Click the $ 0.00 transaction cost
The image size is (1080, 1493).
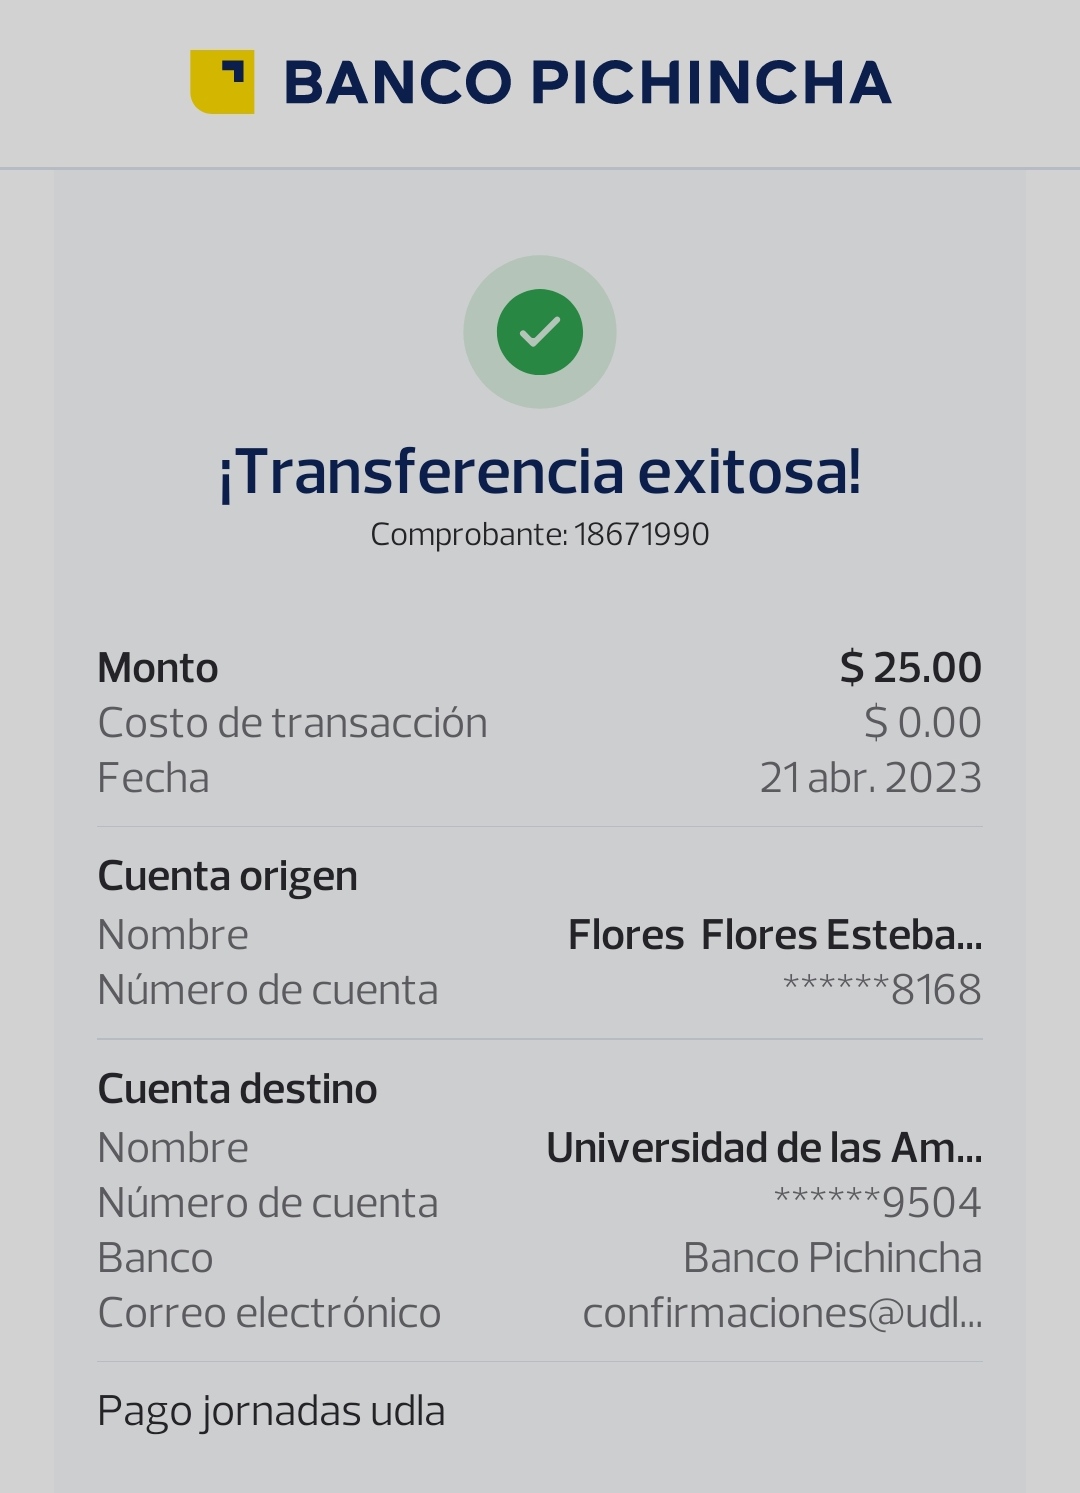tap(922, 723)
